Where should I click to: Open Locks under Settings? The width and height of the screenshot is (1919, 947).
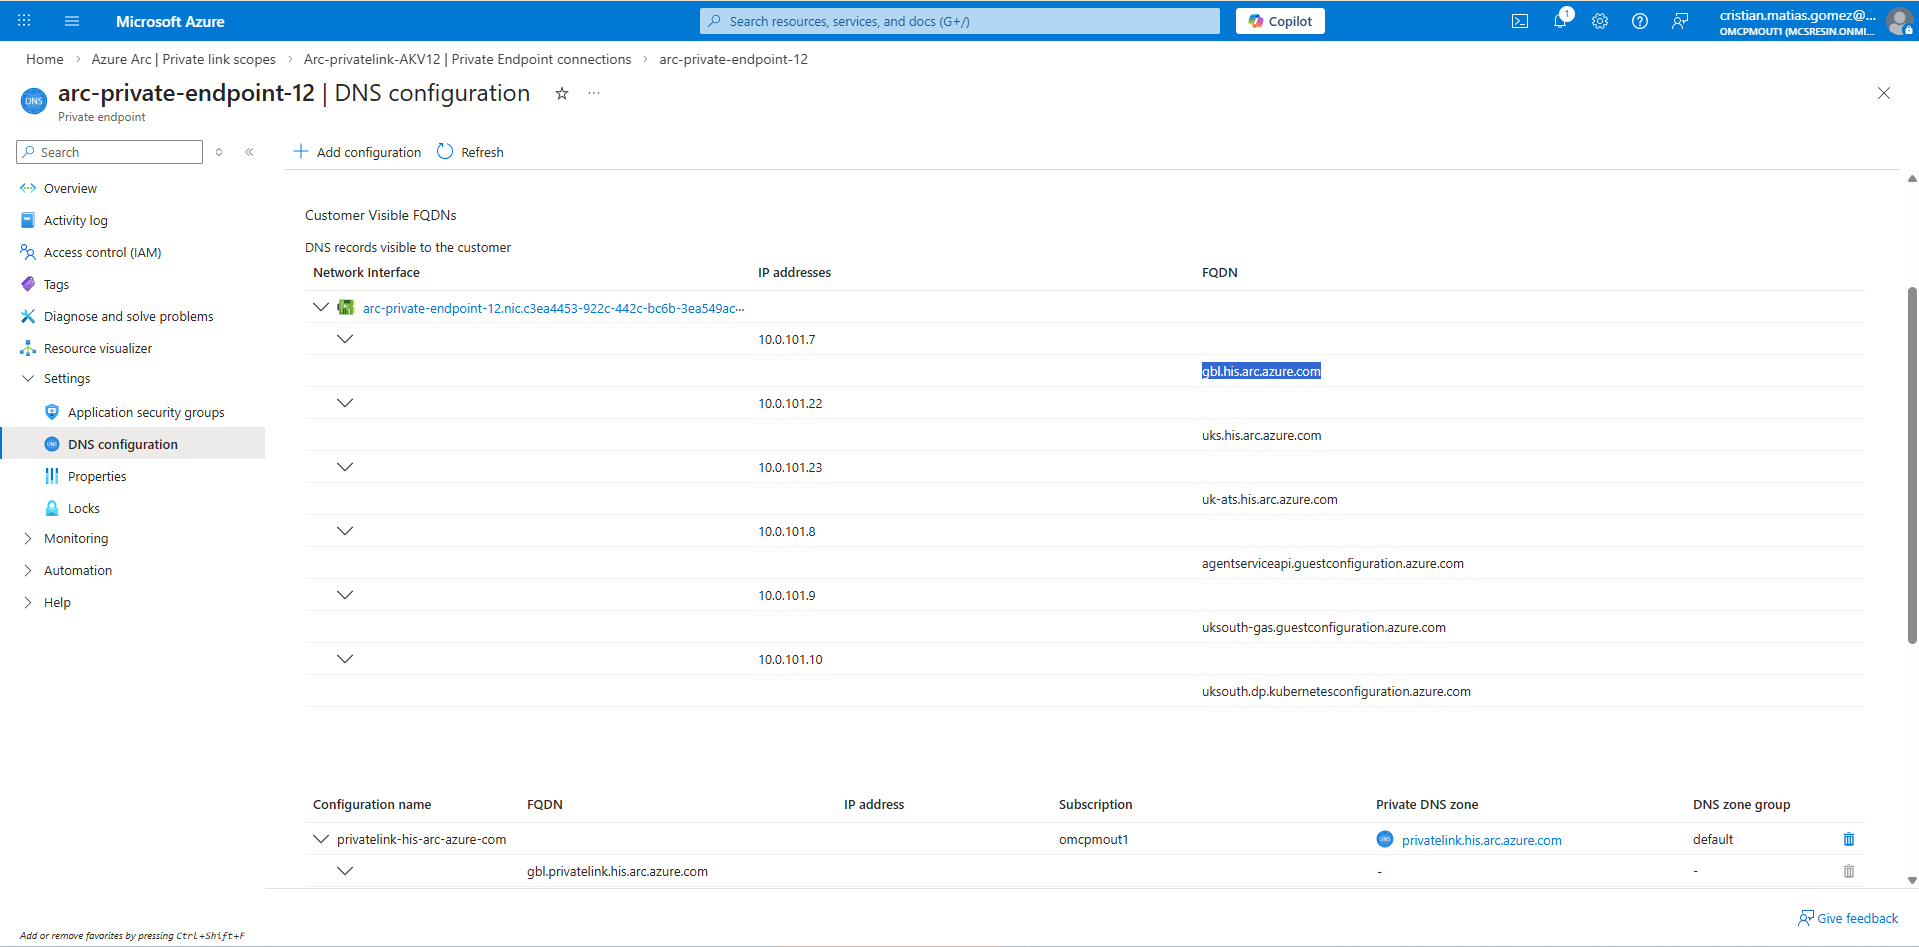(83, 507)
